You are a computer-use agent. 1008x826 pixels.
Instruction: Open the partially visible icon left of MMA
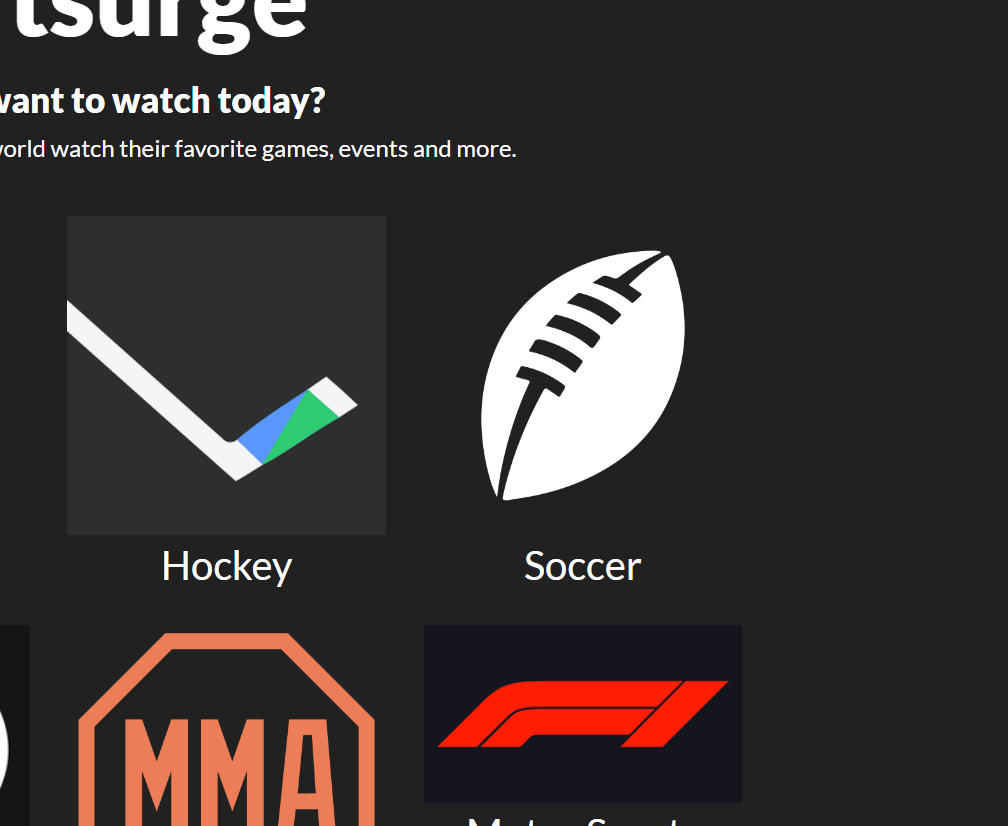[14, 725]
